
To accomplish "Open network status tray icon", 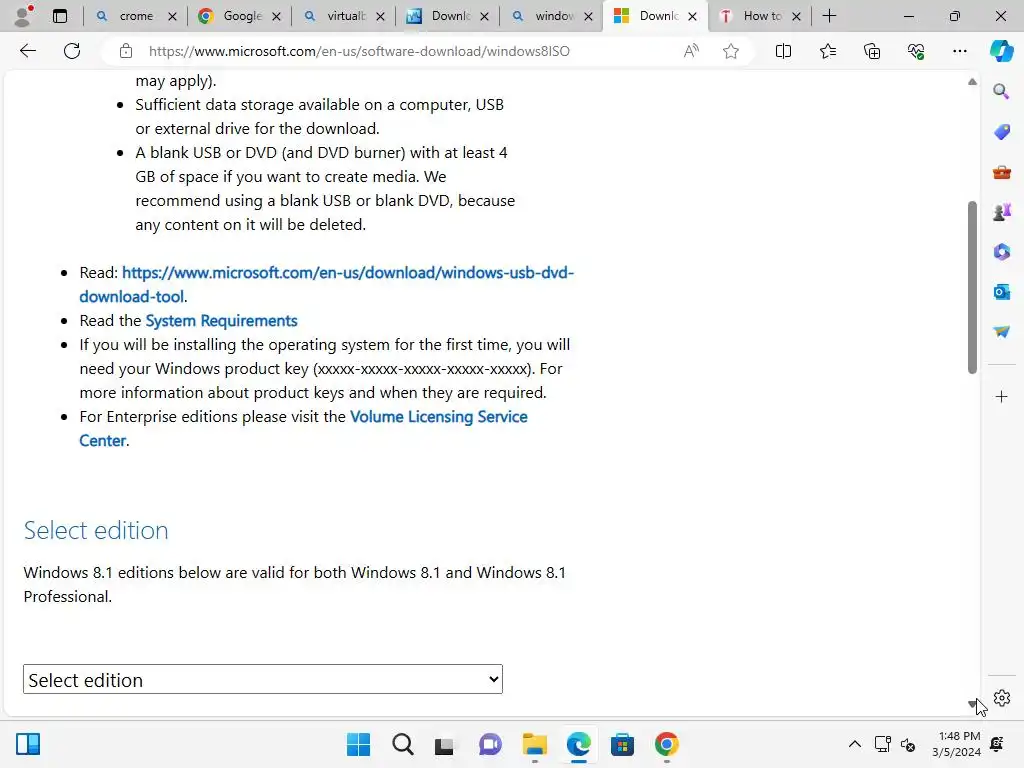I will (x=882, y=744).
